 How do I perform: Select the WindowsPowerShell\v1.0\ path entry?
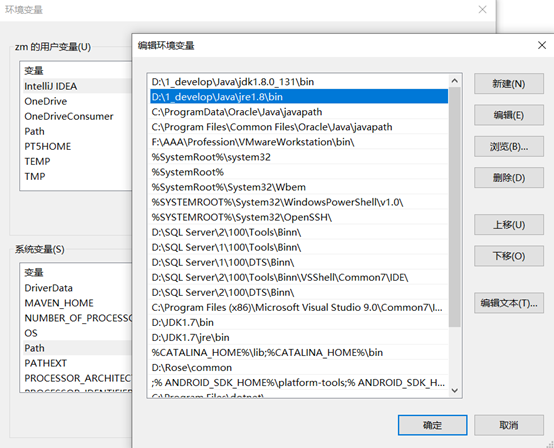coord(299,202)
